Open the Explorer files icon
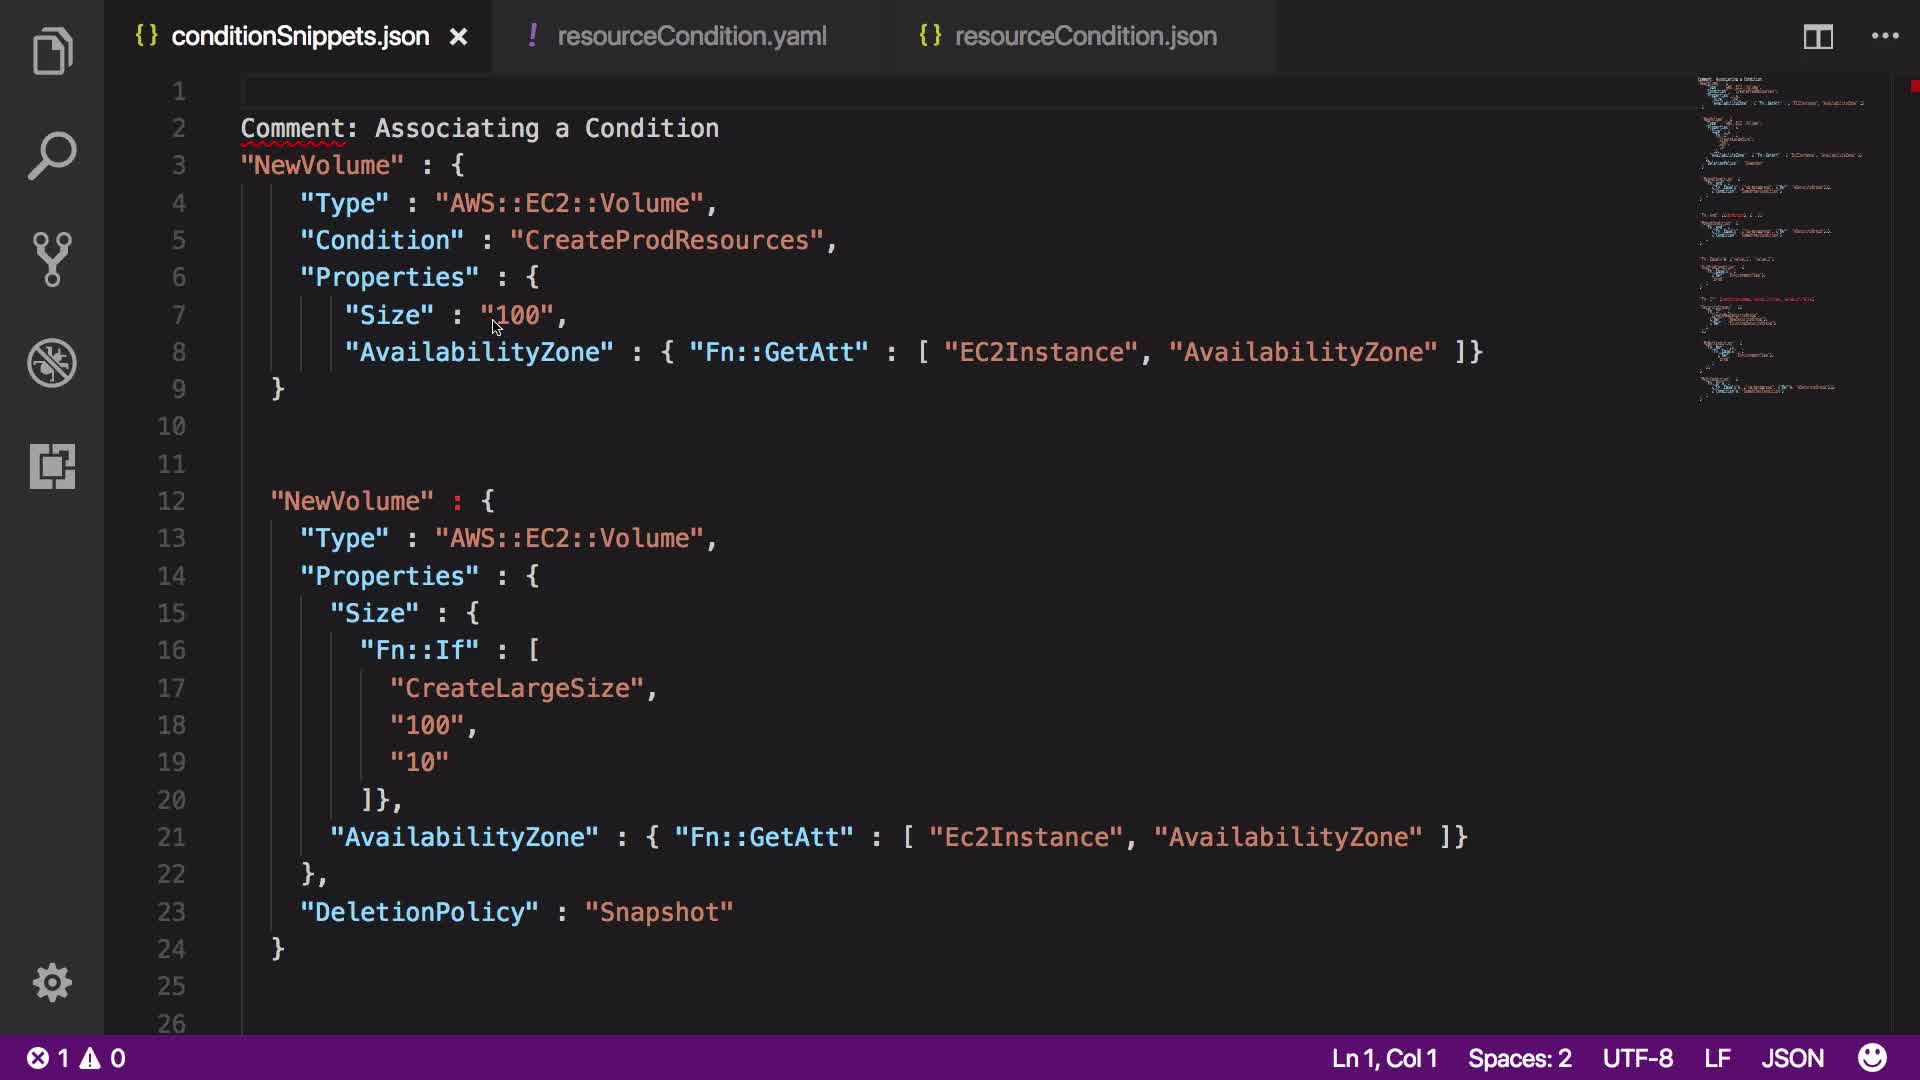 (x=52, y=52)
